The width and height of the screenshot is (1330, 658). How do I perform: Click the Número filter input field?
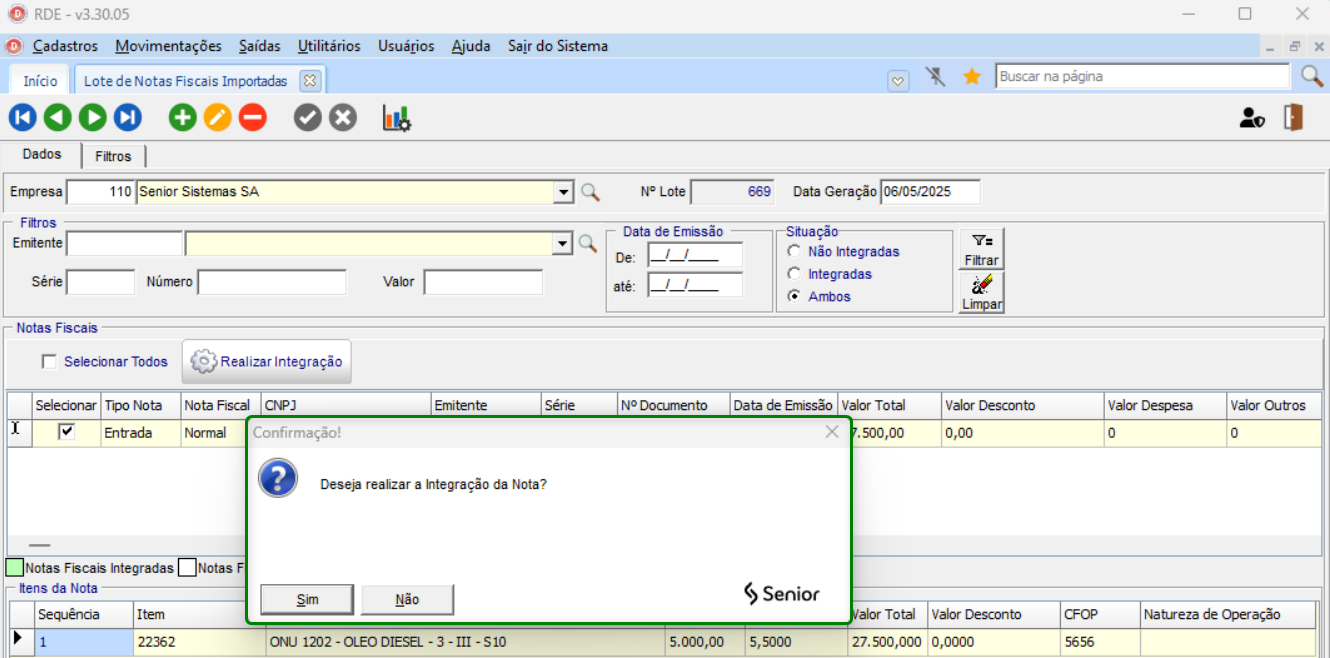(272, 282)
